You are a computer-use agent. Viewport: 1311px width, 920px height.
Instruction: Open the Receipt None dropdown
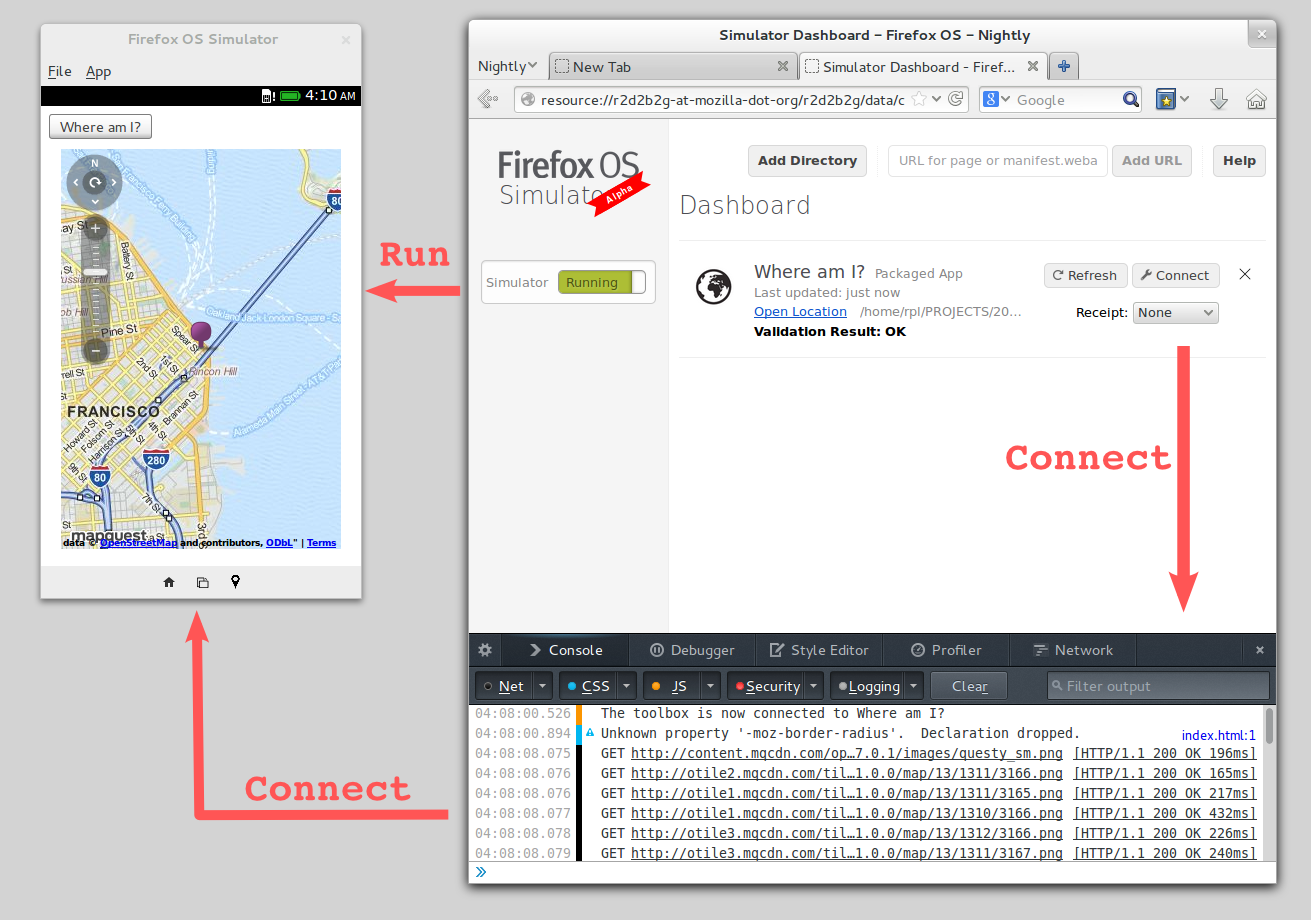pyautogui.click(x=1176, y=313)
